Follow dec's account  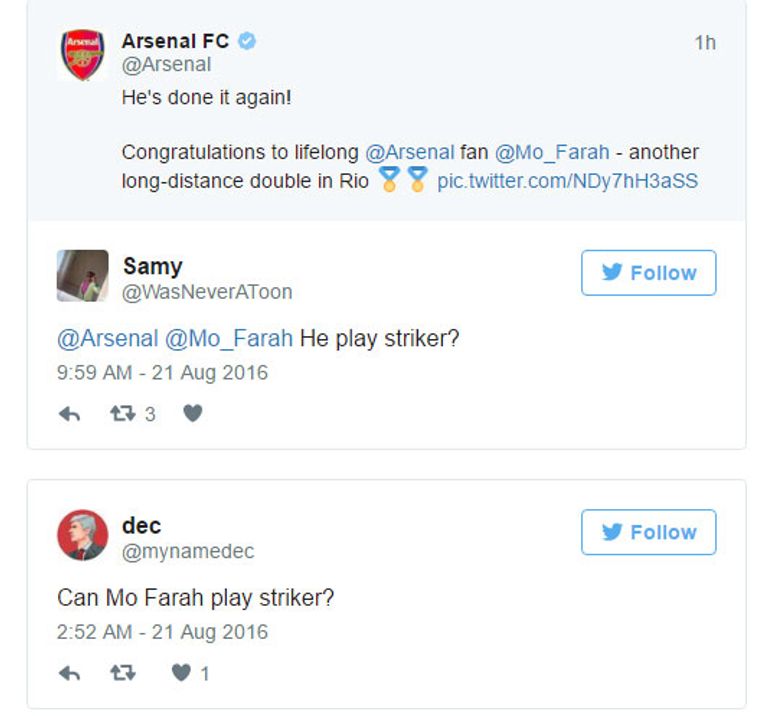[x=648, y=532]
